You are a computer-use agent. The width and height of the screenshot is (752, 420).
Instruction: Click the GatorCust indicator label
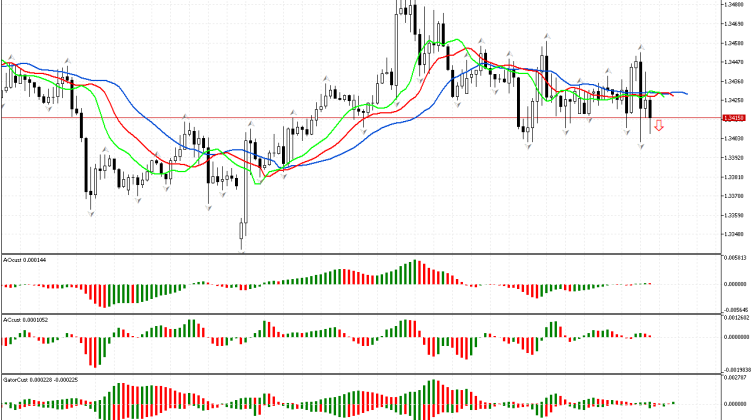tap(32, 380)
